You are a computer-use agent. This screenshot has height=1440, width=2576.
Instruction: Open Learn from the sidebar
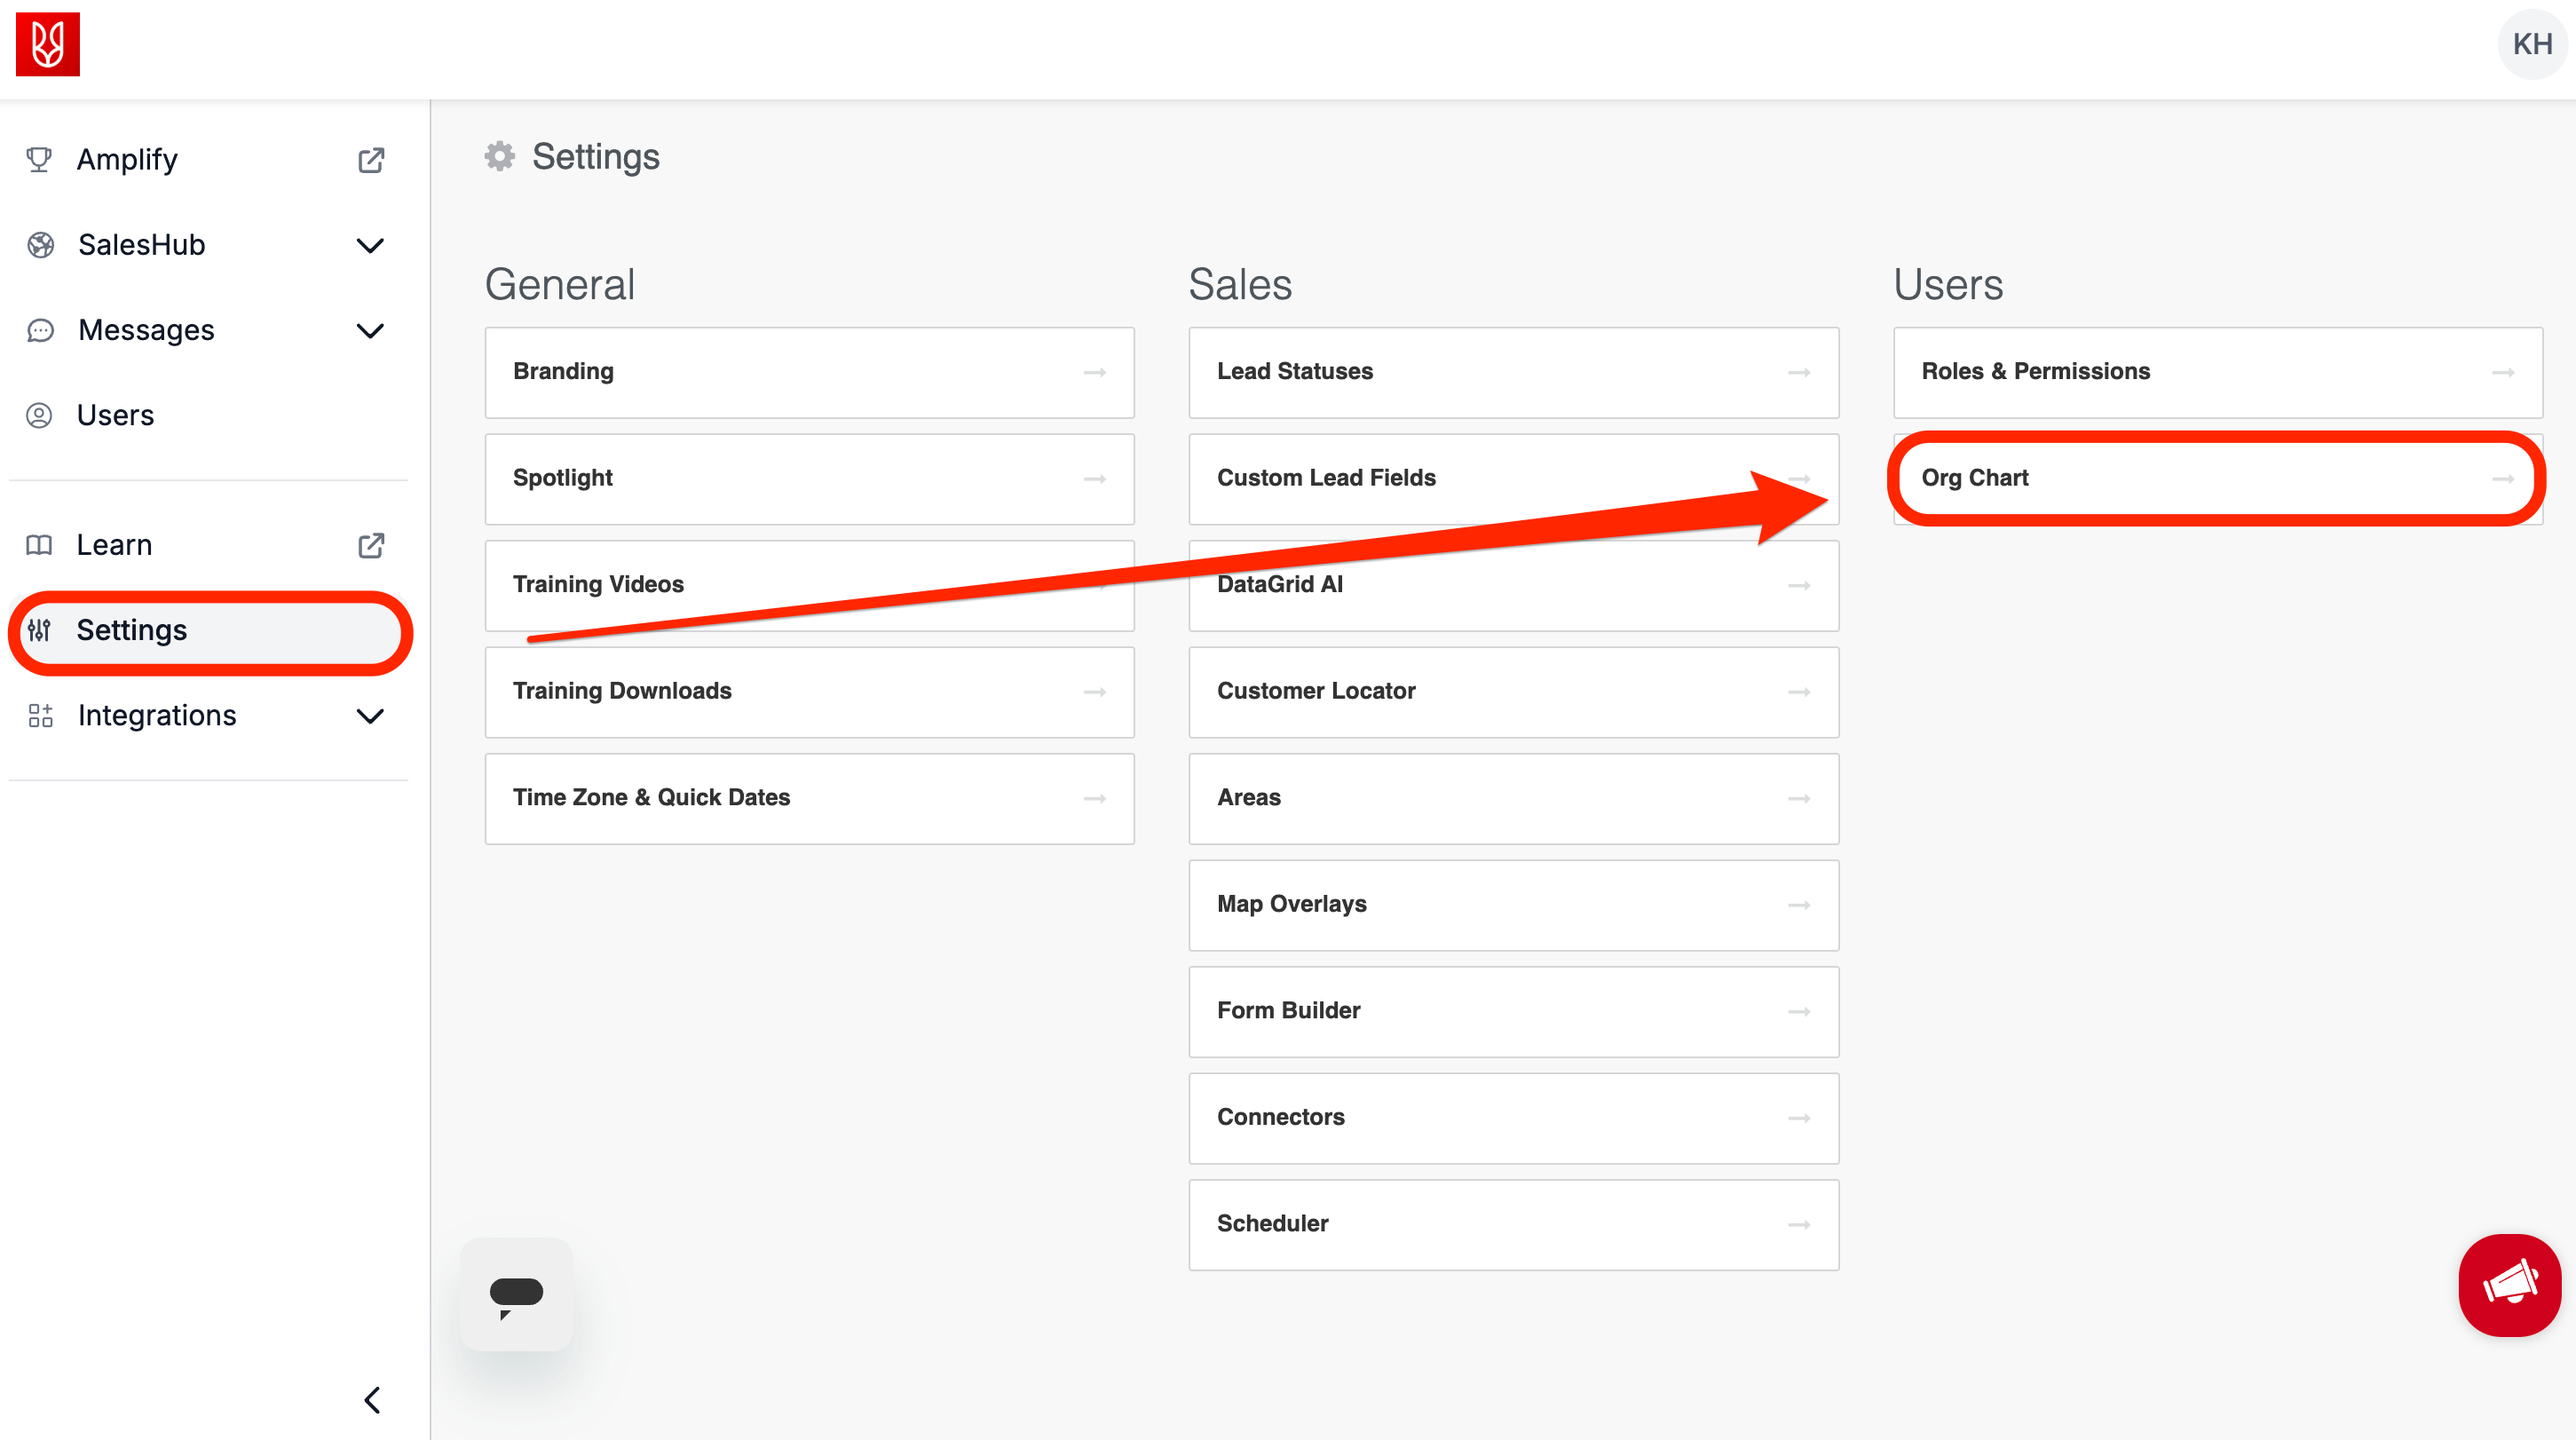115,545
